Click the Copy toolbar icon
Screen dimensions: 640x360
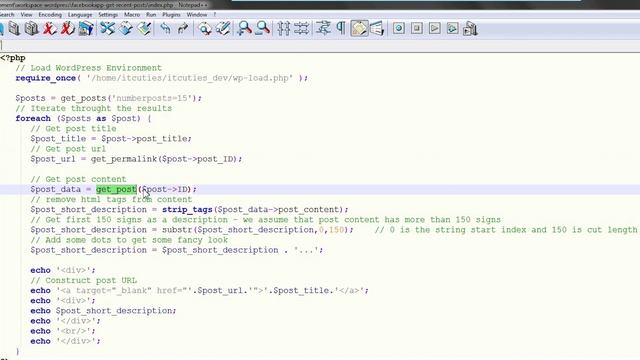click(x=126, y=29)
